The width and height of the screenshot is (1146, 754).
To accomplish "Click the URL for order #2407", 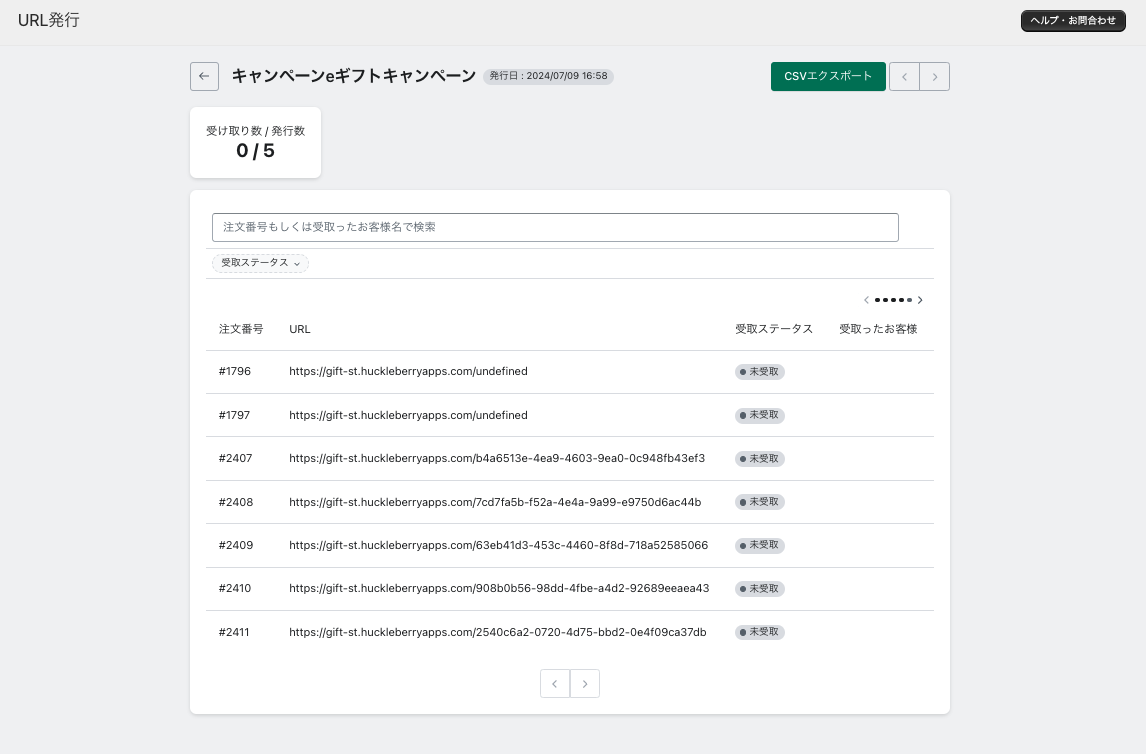I will click(x=497, y=459).
